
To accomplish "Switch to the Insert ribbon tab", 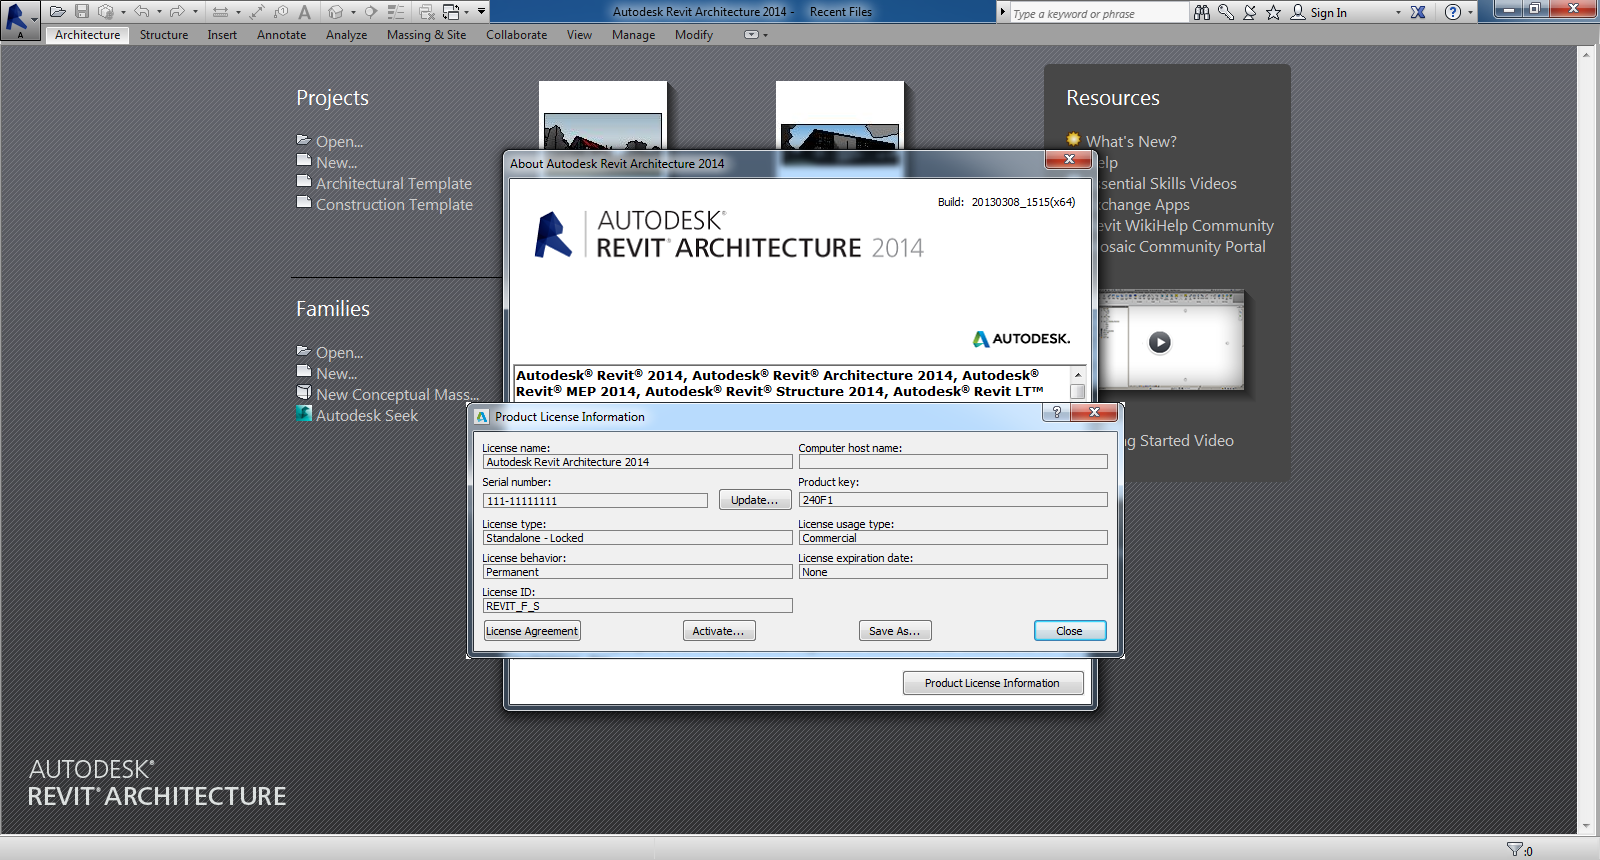I will (222, 35).
